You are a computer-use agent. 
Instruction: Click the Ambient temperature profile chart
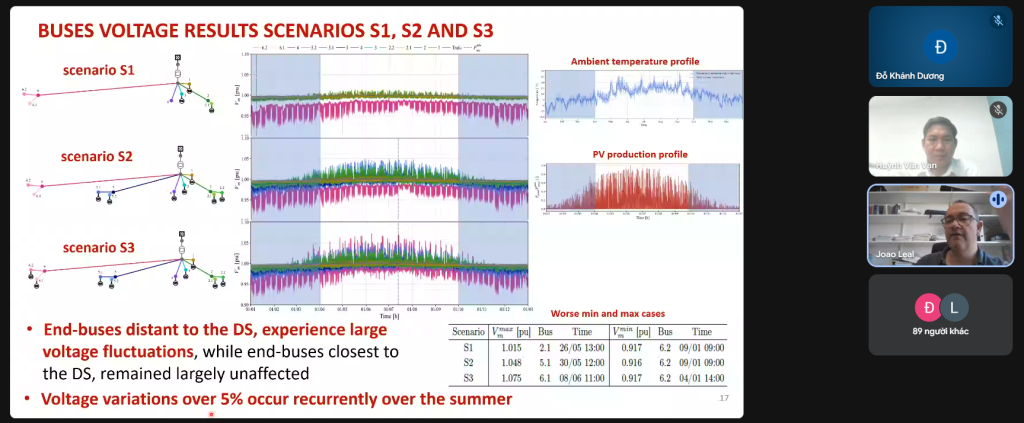pyautogui.click(x=642, y=96)
